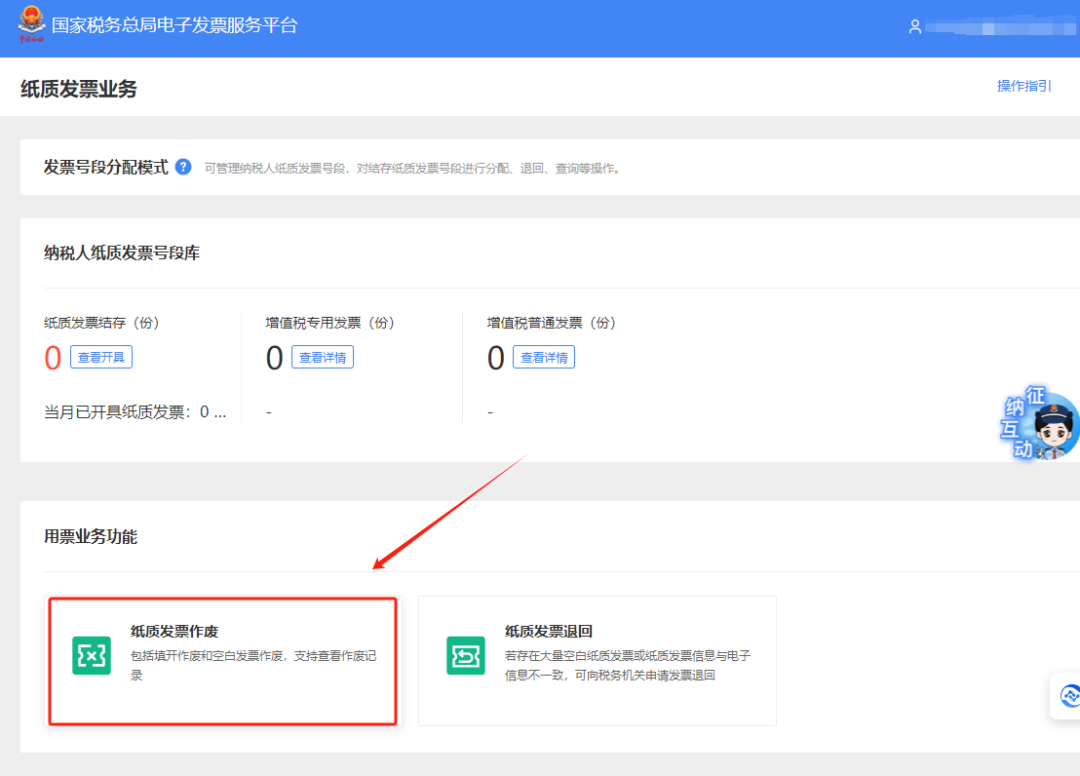Screen dimensions: 1080x776
Task: Click the blue help question mark icon
Action: pyautogui.click(x=183, y=167)
